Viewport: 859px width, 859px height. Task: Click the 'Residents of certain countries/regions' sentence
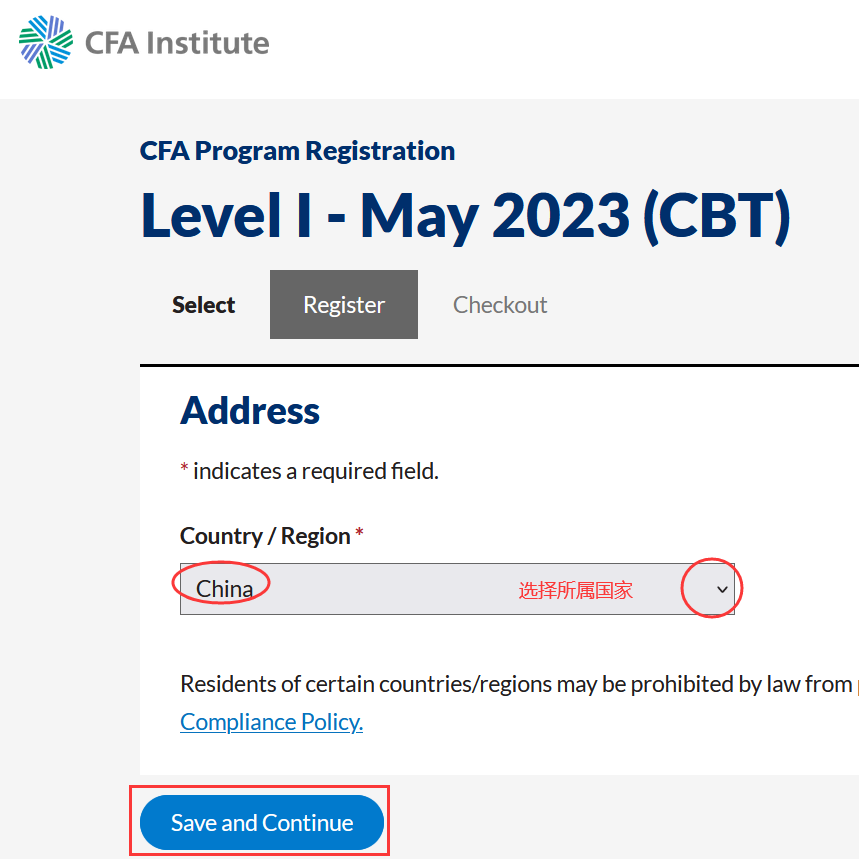click(519, 684)
